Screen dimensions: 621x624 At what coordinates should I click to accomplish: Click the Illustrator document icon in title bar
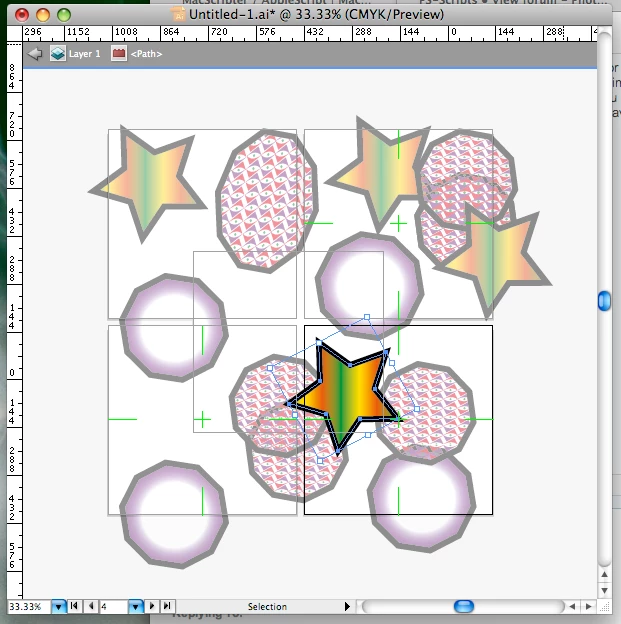pos(178,14)
